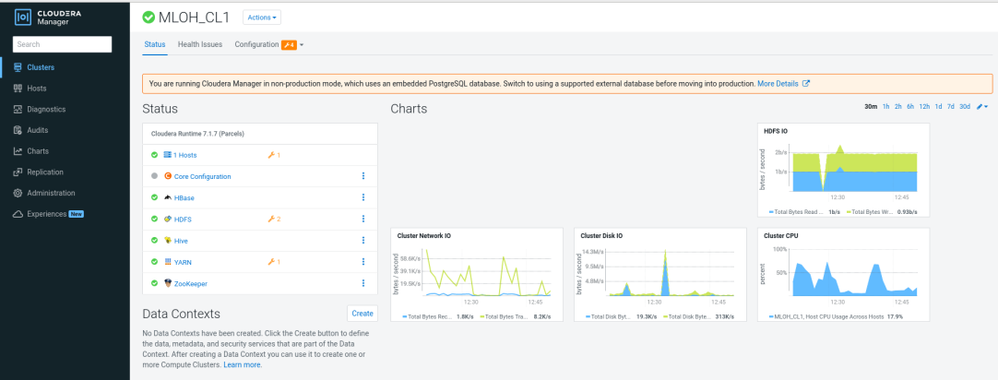
Task: Click the green status check for HBase
Action: pos(154,197)
